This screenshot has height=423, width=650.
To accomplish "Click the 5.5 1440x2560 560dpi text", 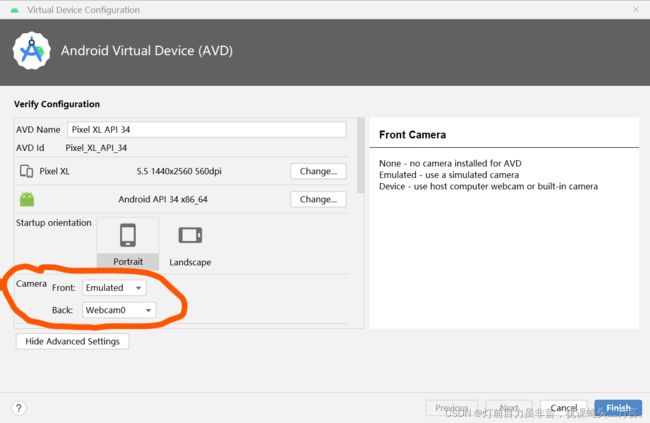I will 179,171.
